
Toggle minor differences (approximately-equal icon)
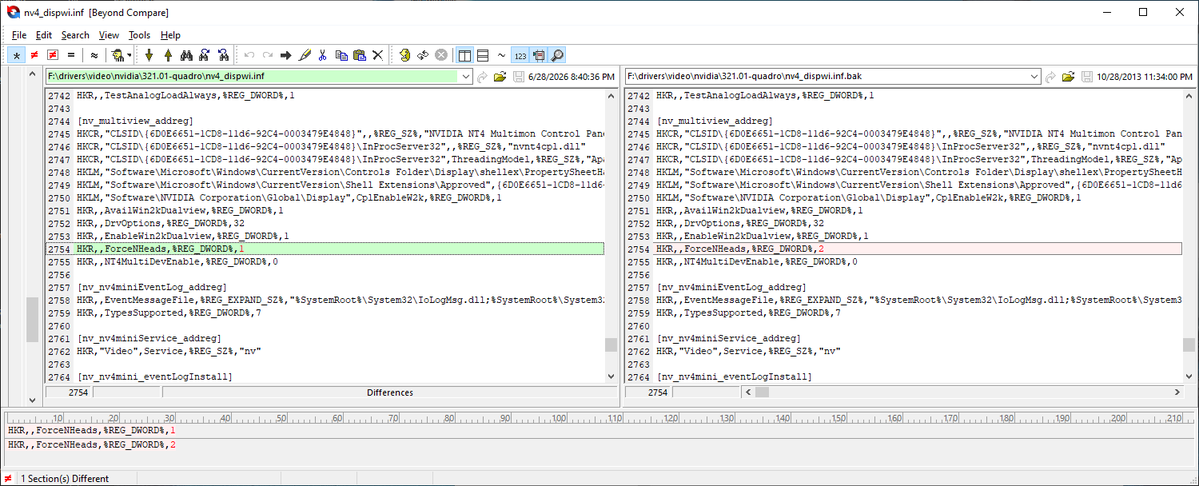coord(94,55)
